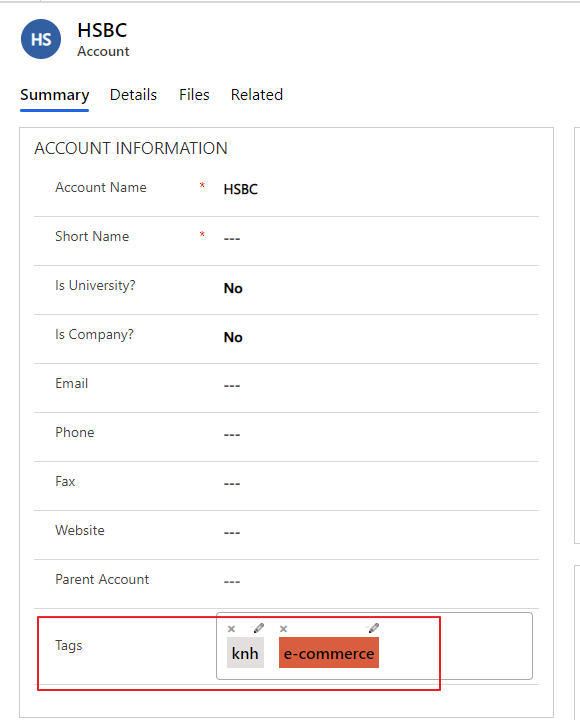Click the grey knh tag
Image resolution: width=580 pixels, height=720 pixels.
pos(245,653)
